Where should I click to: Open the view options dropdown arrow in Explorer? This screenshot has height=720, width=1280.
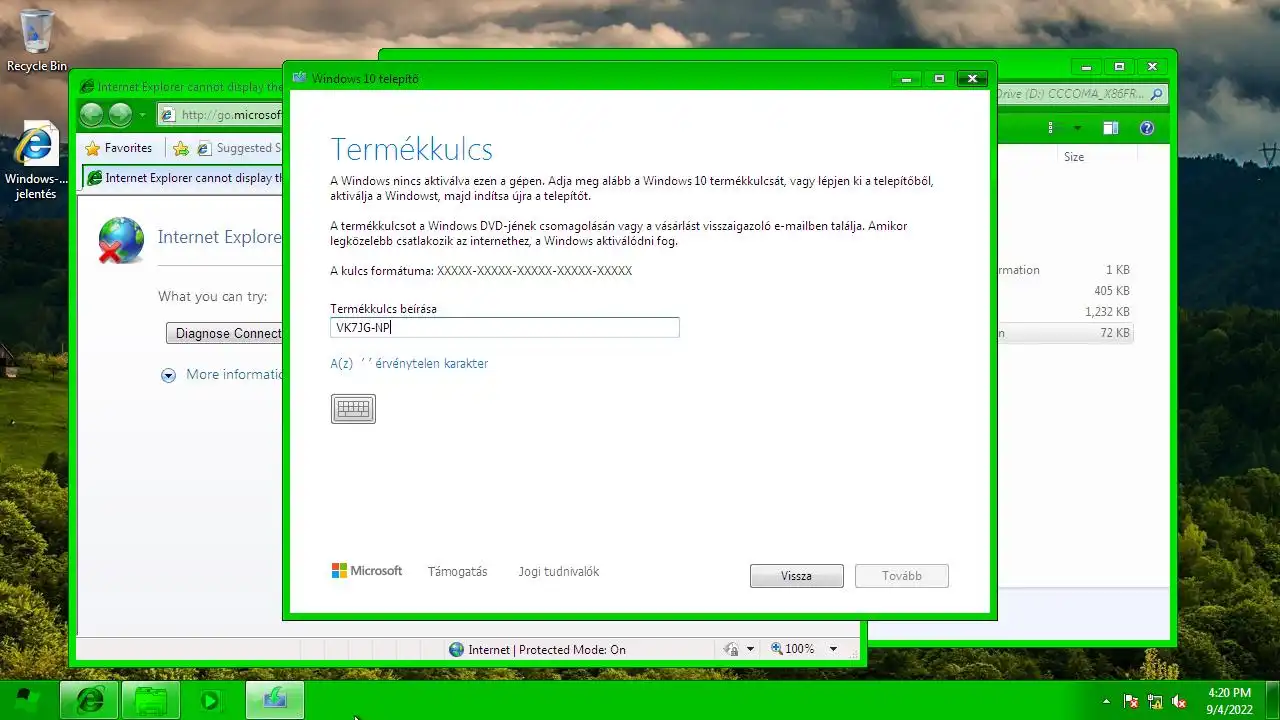(1077, 128)
